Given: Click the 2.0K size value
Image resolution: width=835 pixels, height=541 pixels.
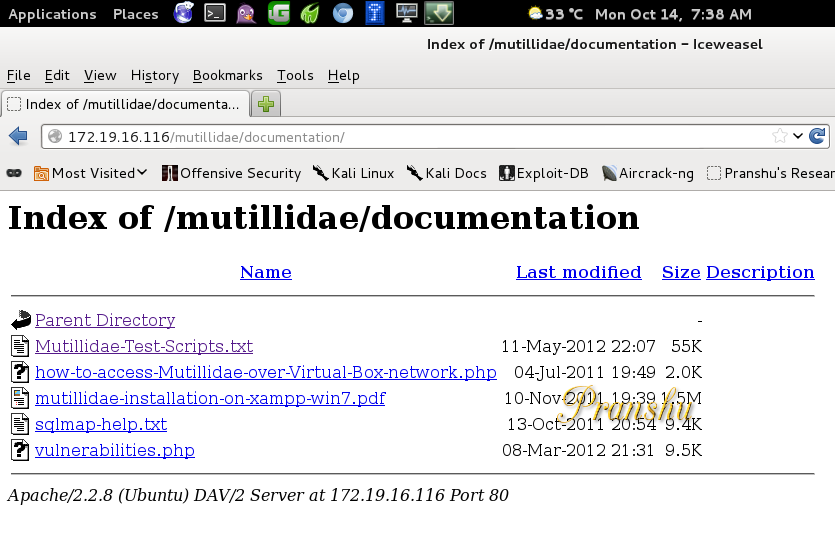Looking at the screenshot, I should tap(684, 372).
